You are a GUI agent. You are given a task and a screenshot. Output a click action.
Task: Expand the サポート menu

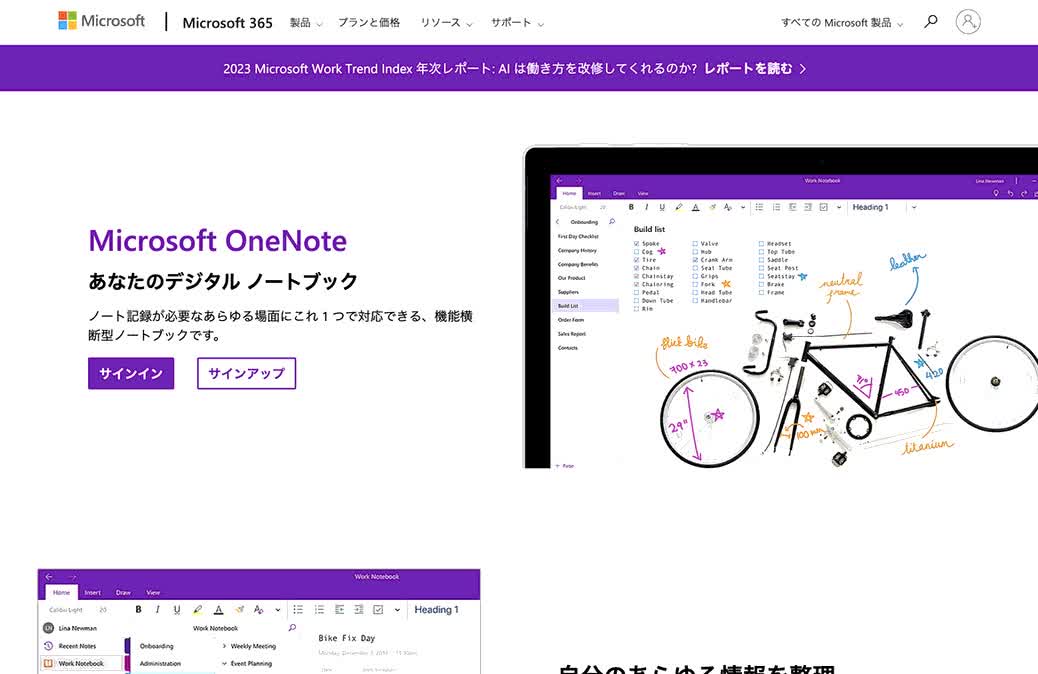517,23
